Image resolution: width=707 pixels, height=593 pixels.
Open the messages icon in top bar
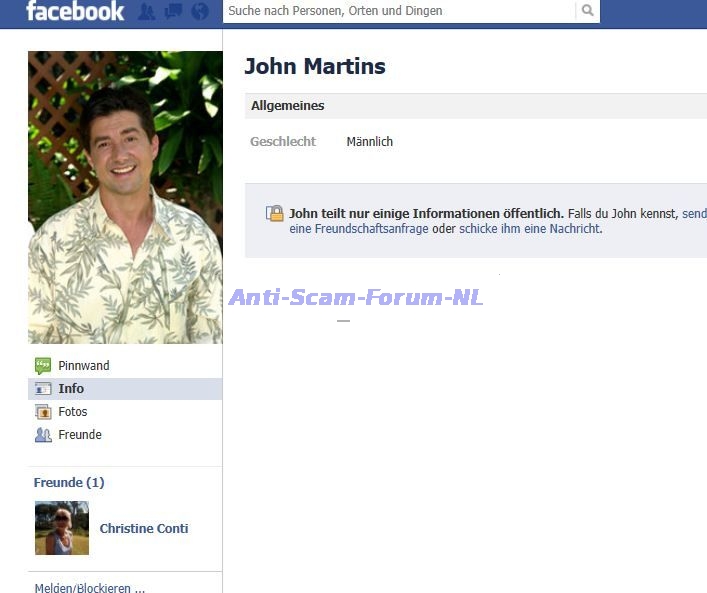[173, 12]
